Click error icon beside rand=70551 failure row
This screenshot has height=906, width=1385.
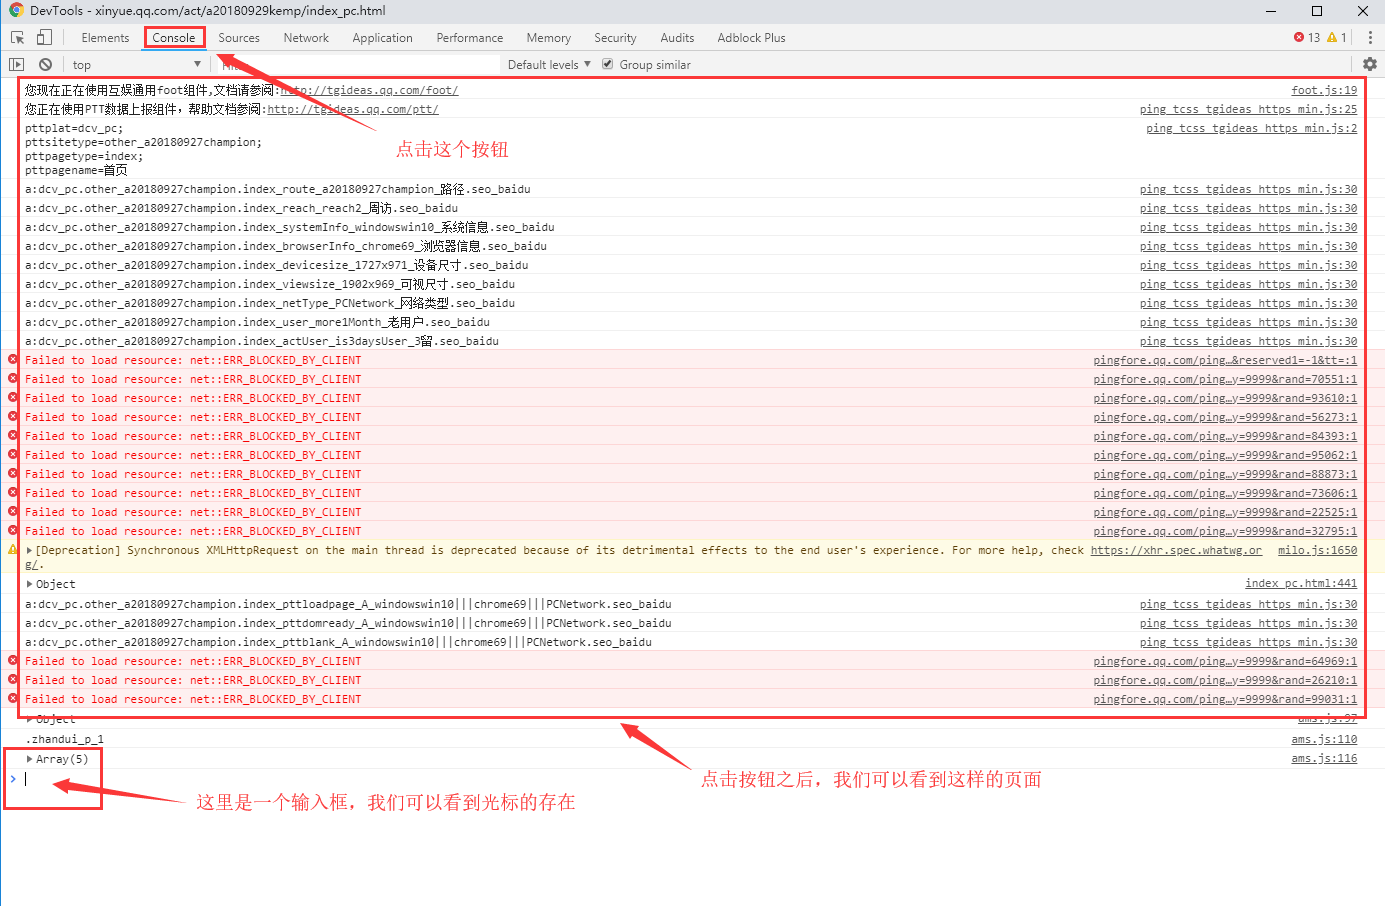[13, 378]
